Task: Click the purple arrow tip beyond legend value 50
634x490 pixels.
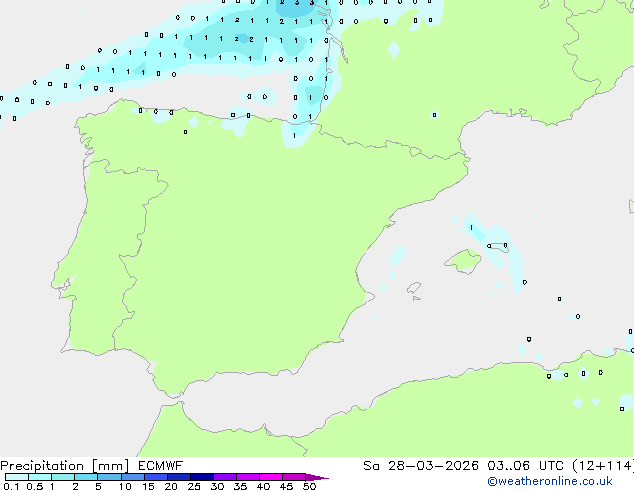Action: 317,477
